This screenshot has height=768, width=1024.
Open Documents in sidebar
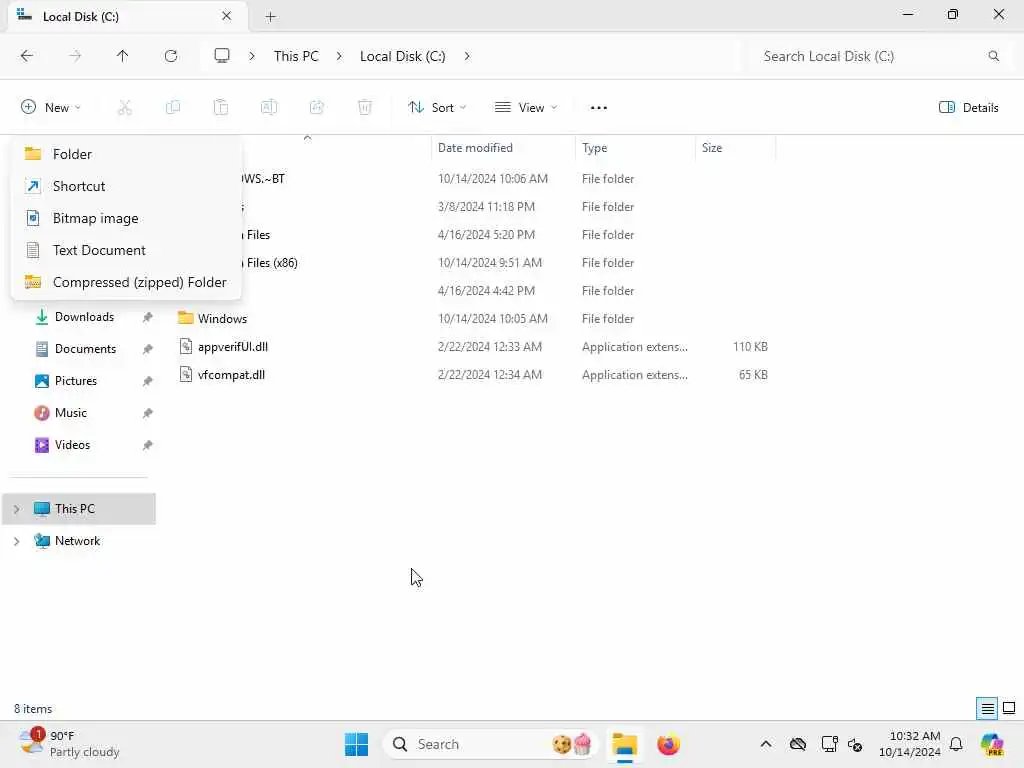click(85, 349)
